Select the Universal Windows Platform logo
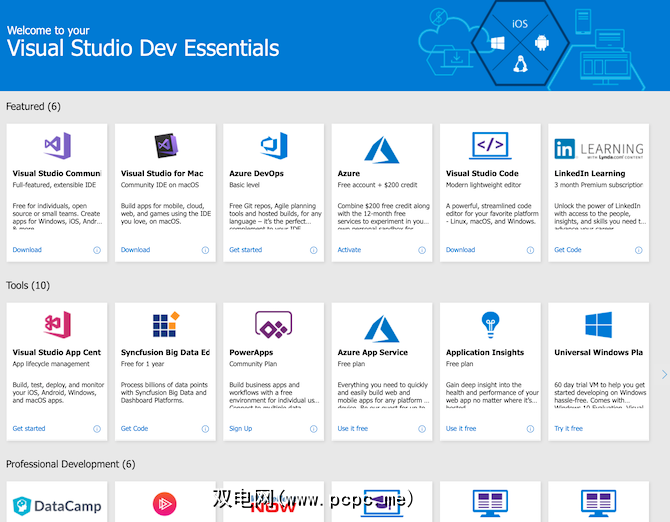 (598, 325)
